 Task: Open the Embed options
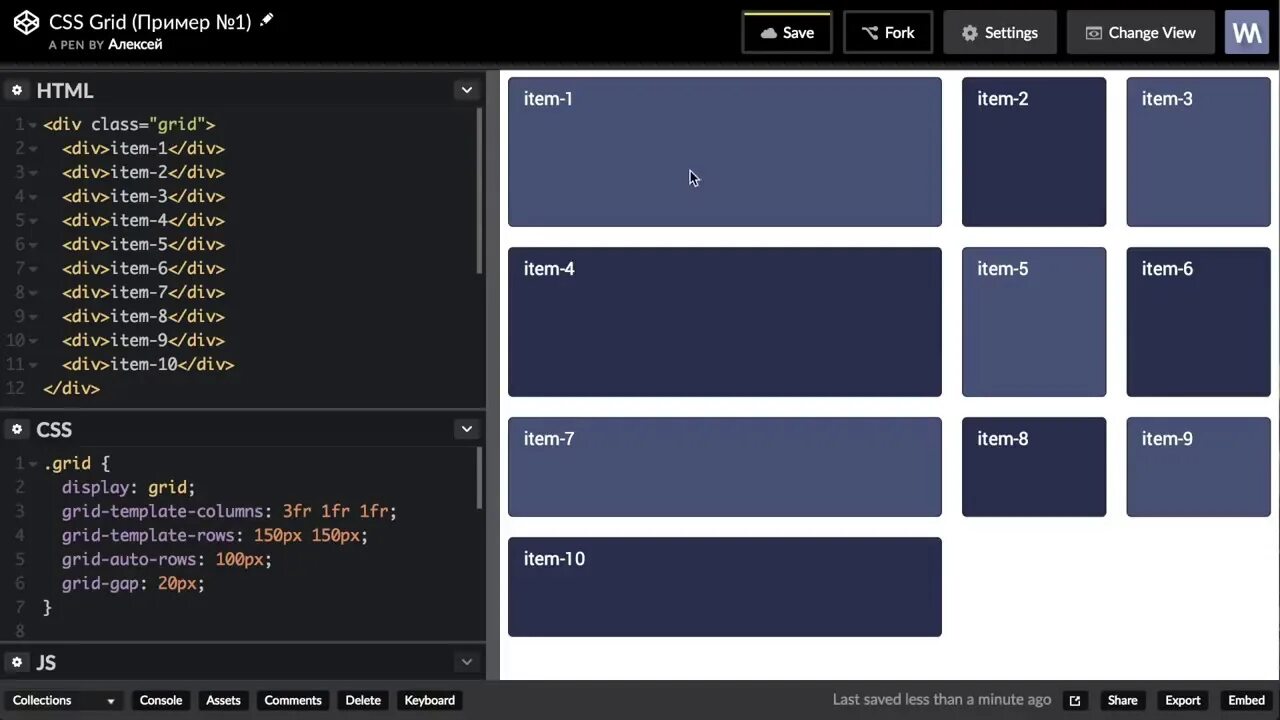[x=1245, y=700]
